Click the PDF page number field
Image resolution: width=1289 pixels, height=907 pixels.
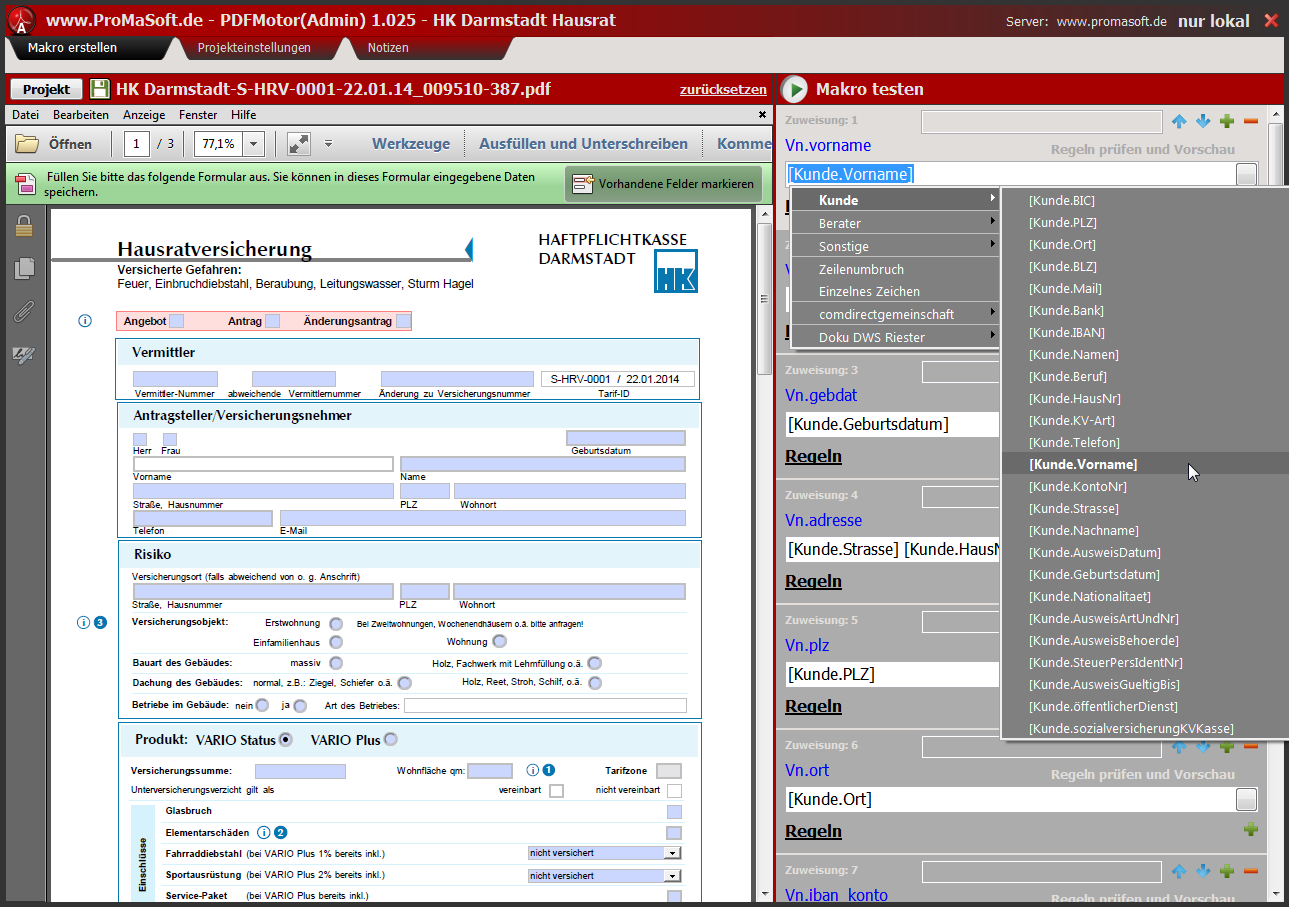pyautogui.click(x=138, y=144)
